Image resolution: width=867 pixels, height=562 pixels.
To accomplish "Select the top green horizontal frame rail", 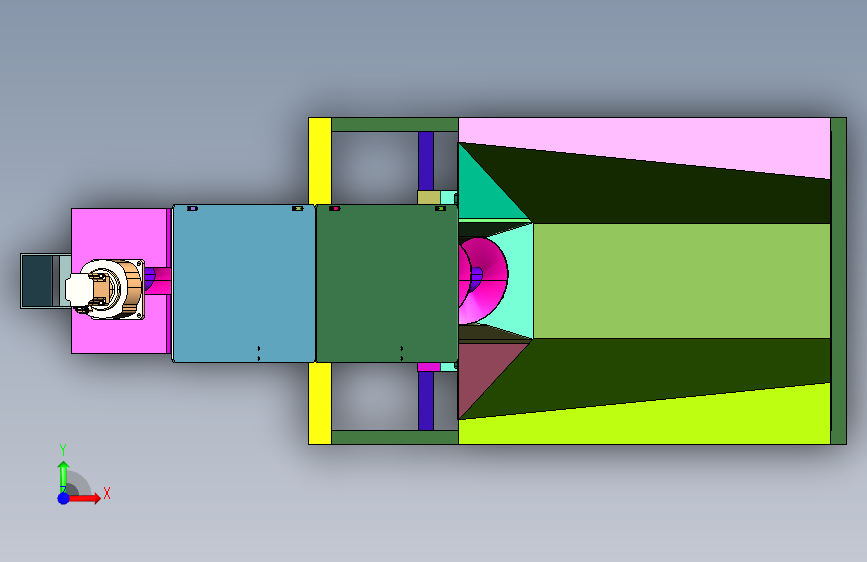I will point(395,124).
